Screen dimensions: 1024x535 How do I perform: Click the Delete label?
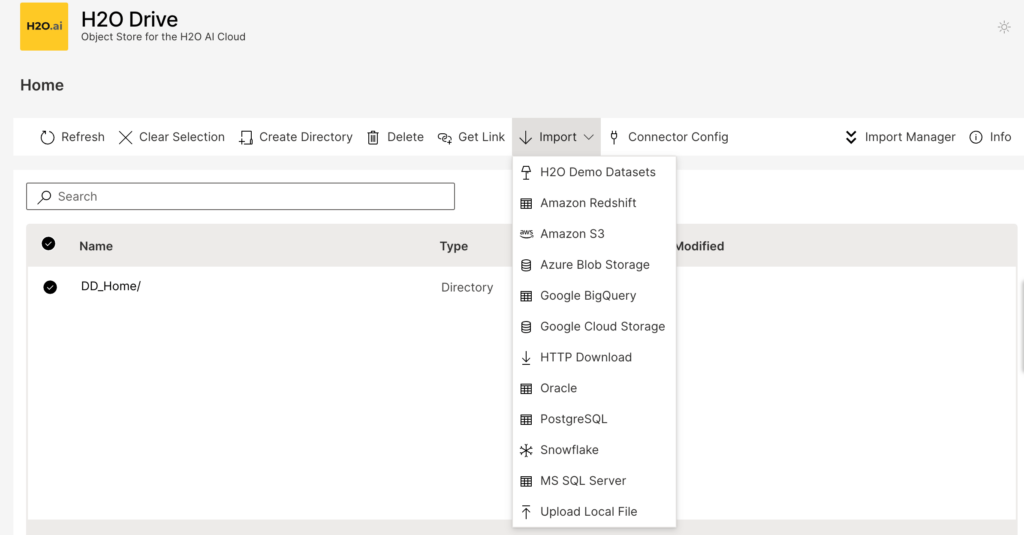click(405, 137)
